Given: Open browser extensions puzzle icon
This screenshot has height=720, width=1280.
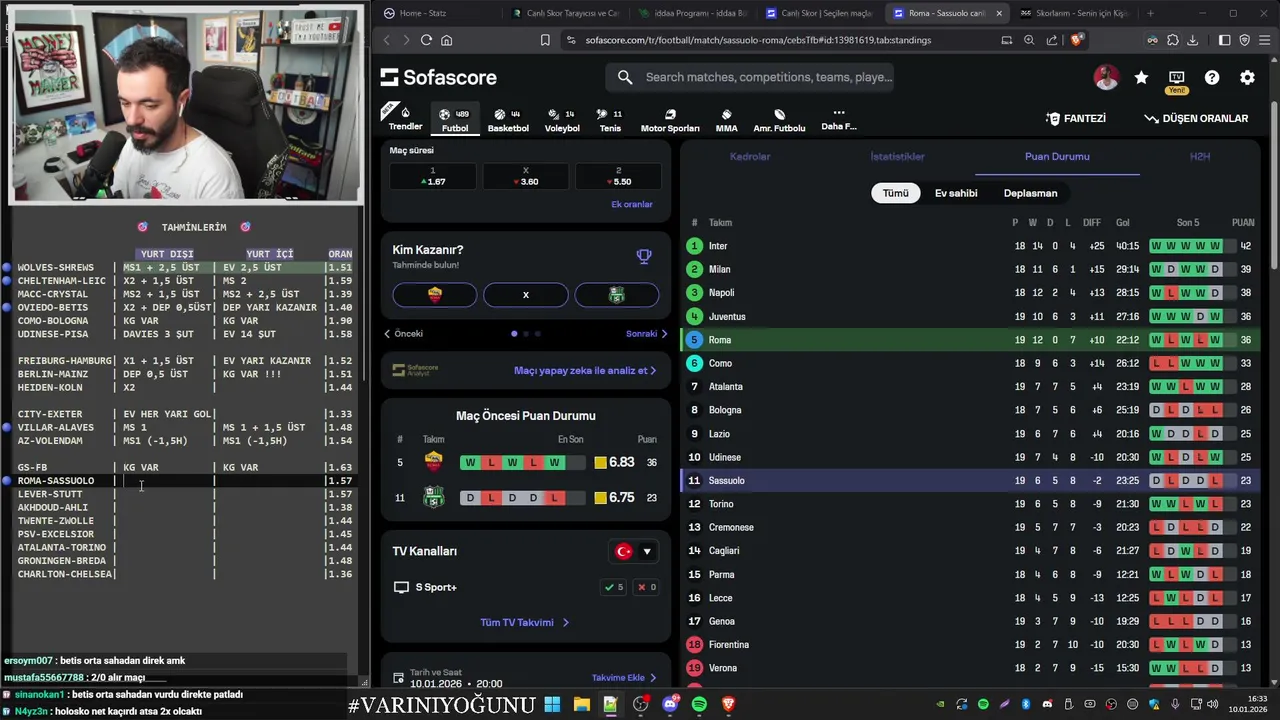Looking at the screenshot, I should [x=1173, y=40].
